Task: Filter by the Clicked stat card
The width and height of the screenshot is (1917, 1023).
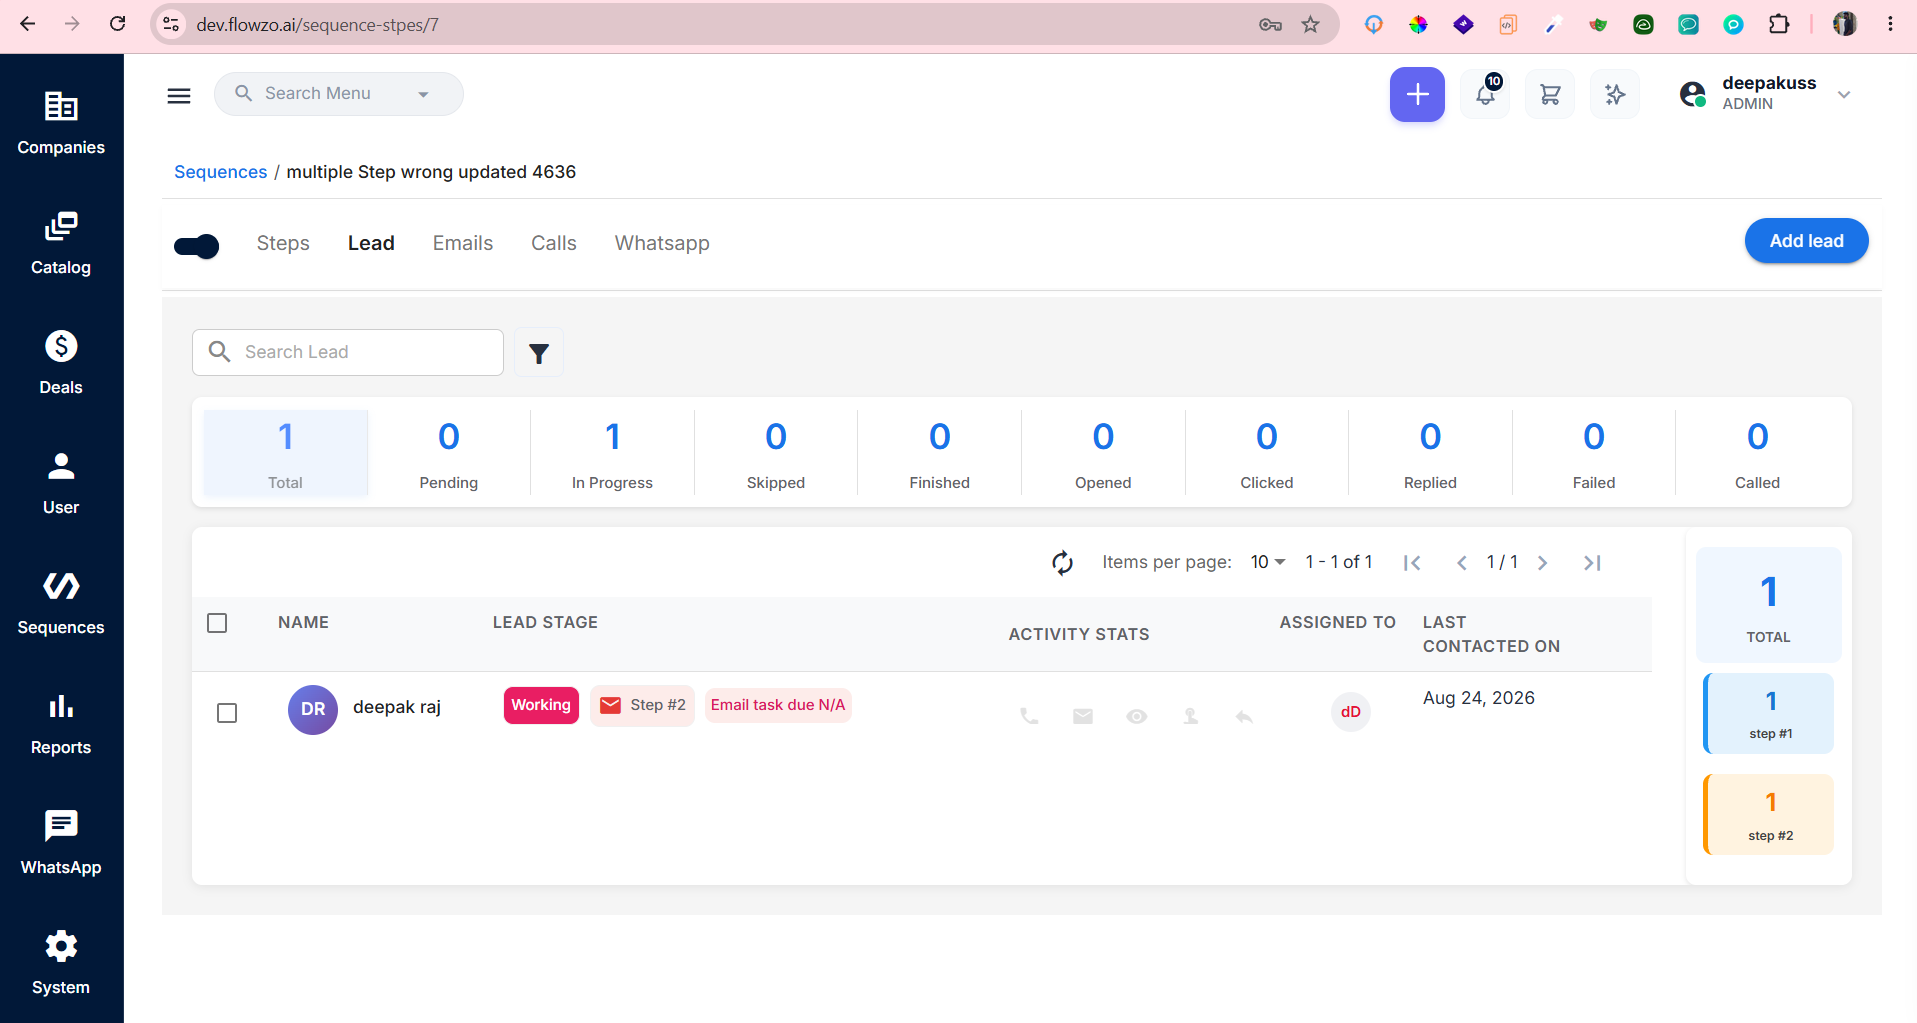Action: click(x=1267, y=453)
